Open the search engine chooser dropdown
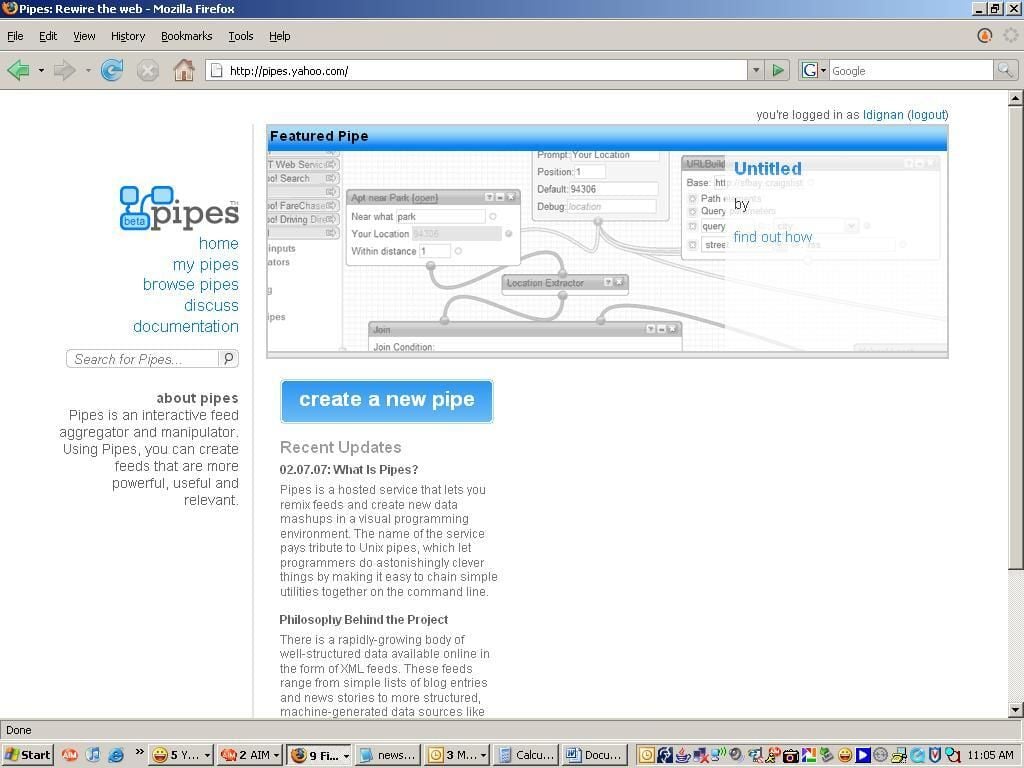Viewport: 1024px width, 768px height. [x=823, y=70]
